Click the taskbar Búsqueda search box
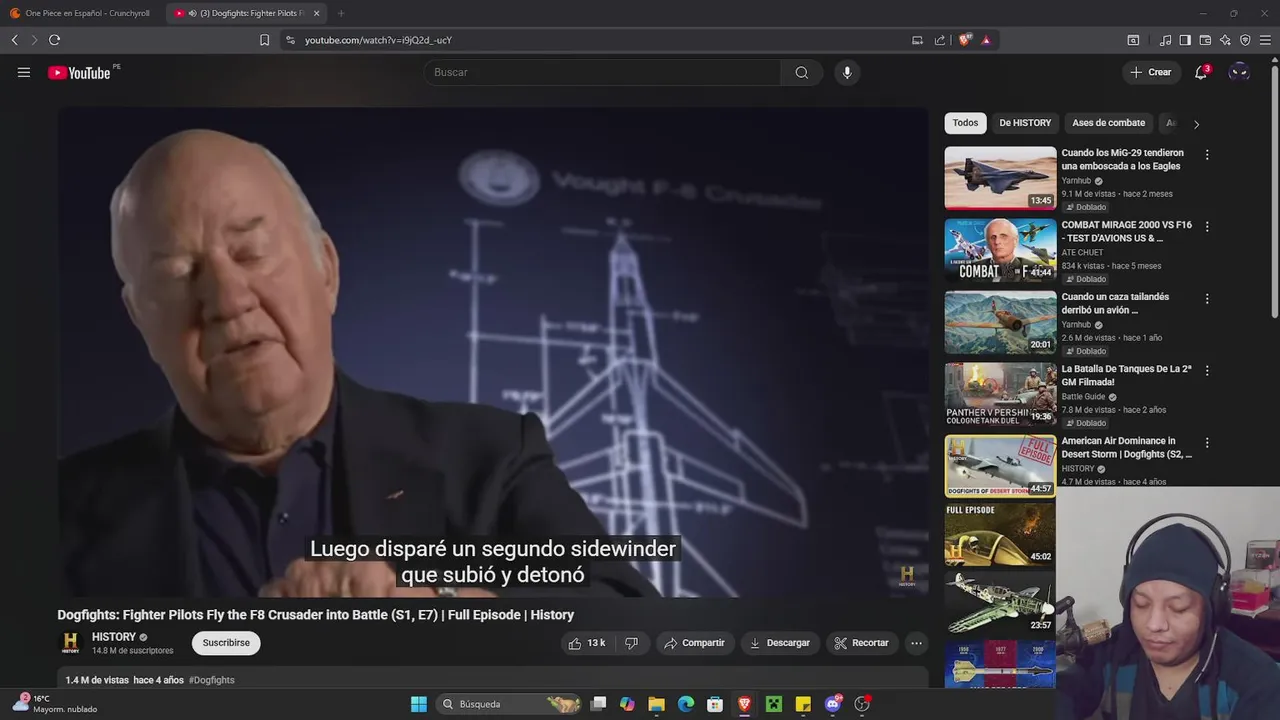The height and width of the screenshot is (720, 1280). pos(510,704)
